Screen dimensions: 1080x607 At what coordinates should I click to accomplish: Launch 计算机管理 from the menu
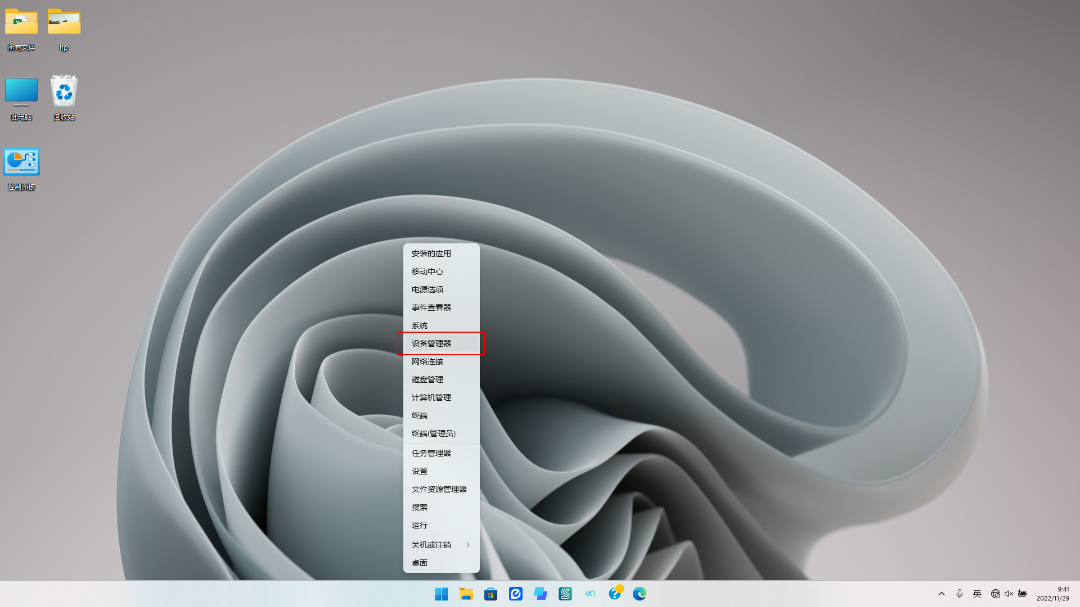pos(441,398)
